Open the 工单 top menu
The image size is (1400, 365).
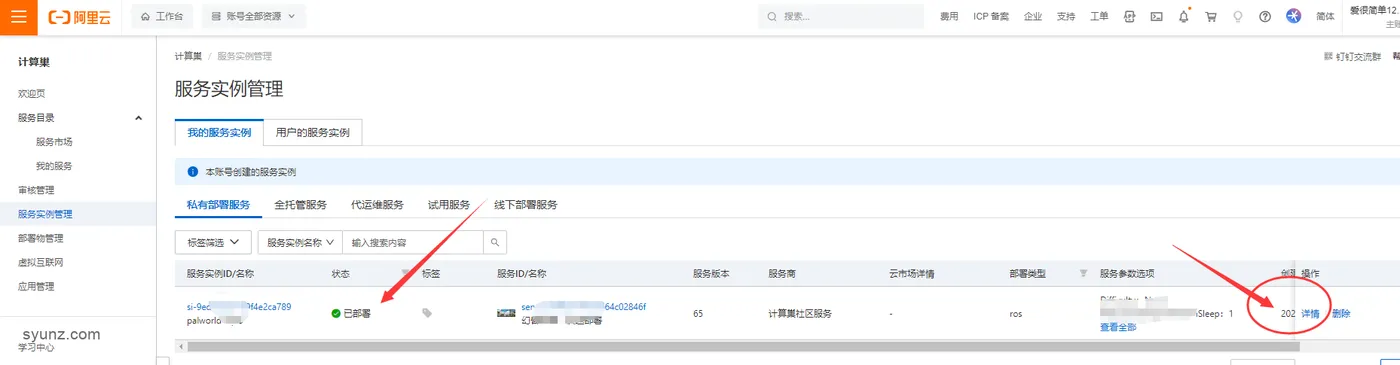click(1099, 17)
